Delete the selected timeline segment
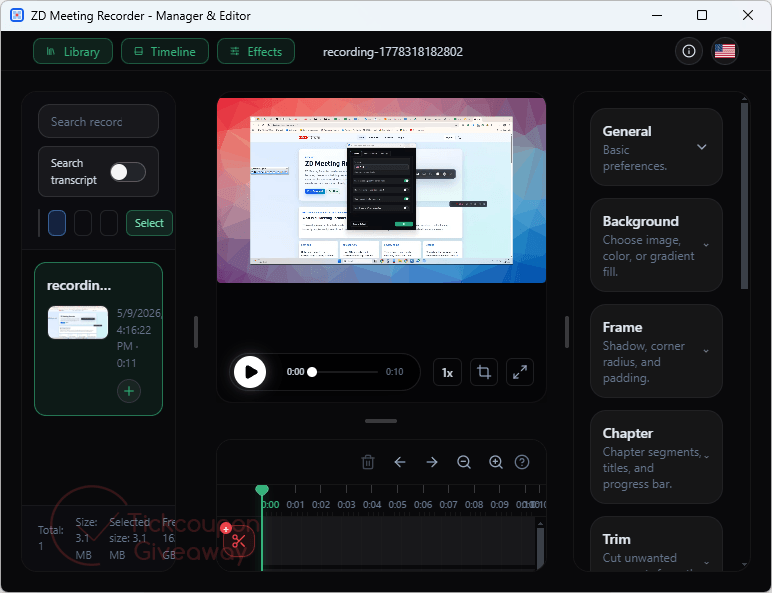 pyautogui.click(x=368, y=462)
